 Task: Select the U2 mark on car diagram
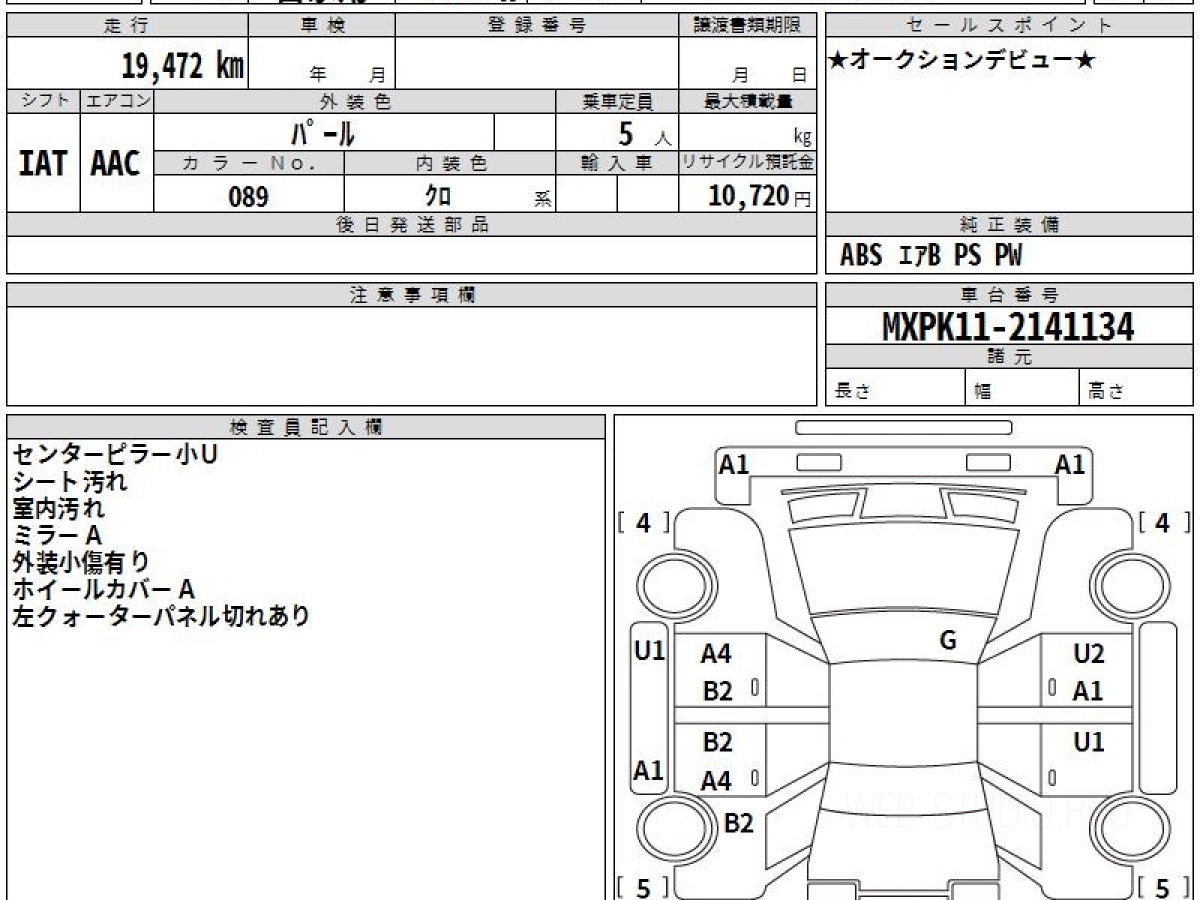pos(1088,654)
